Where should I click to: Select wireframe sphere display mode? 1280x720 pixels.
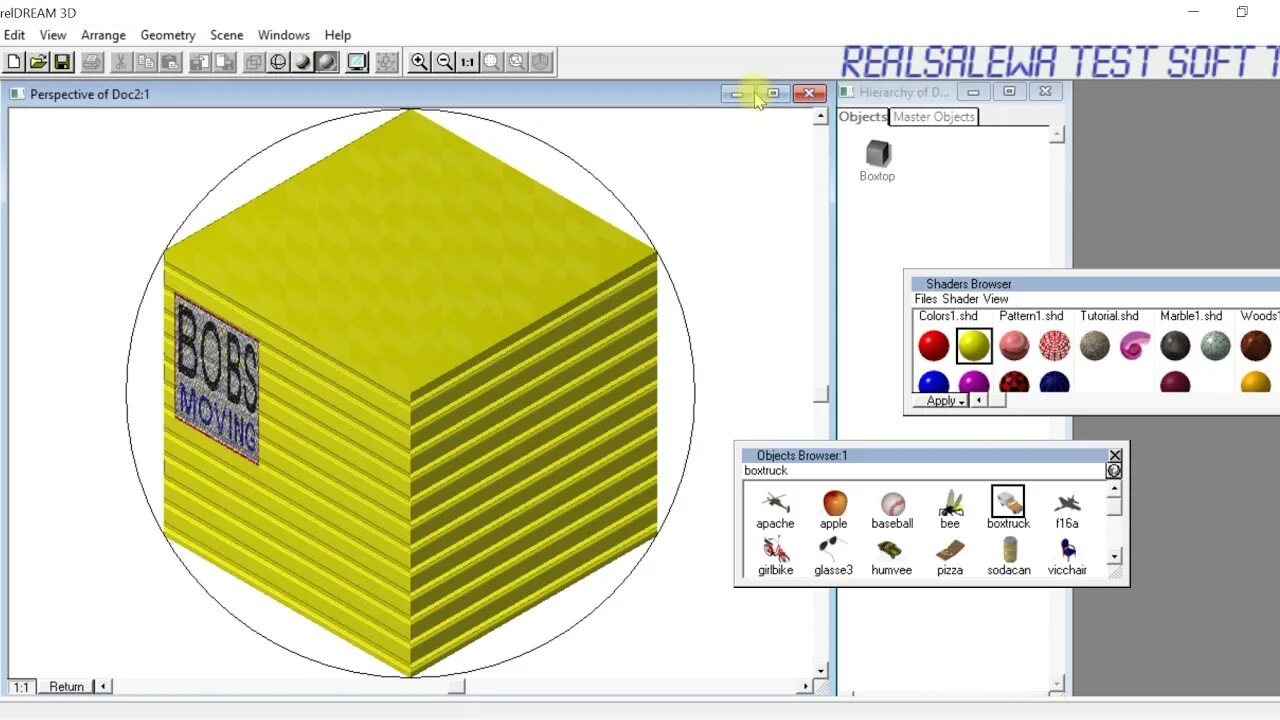click(x=278, y=62)
